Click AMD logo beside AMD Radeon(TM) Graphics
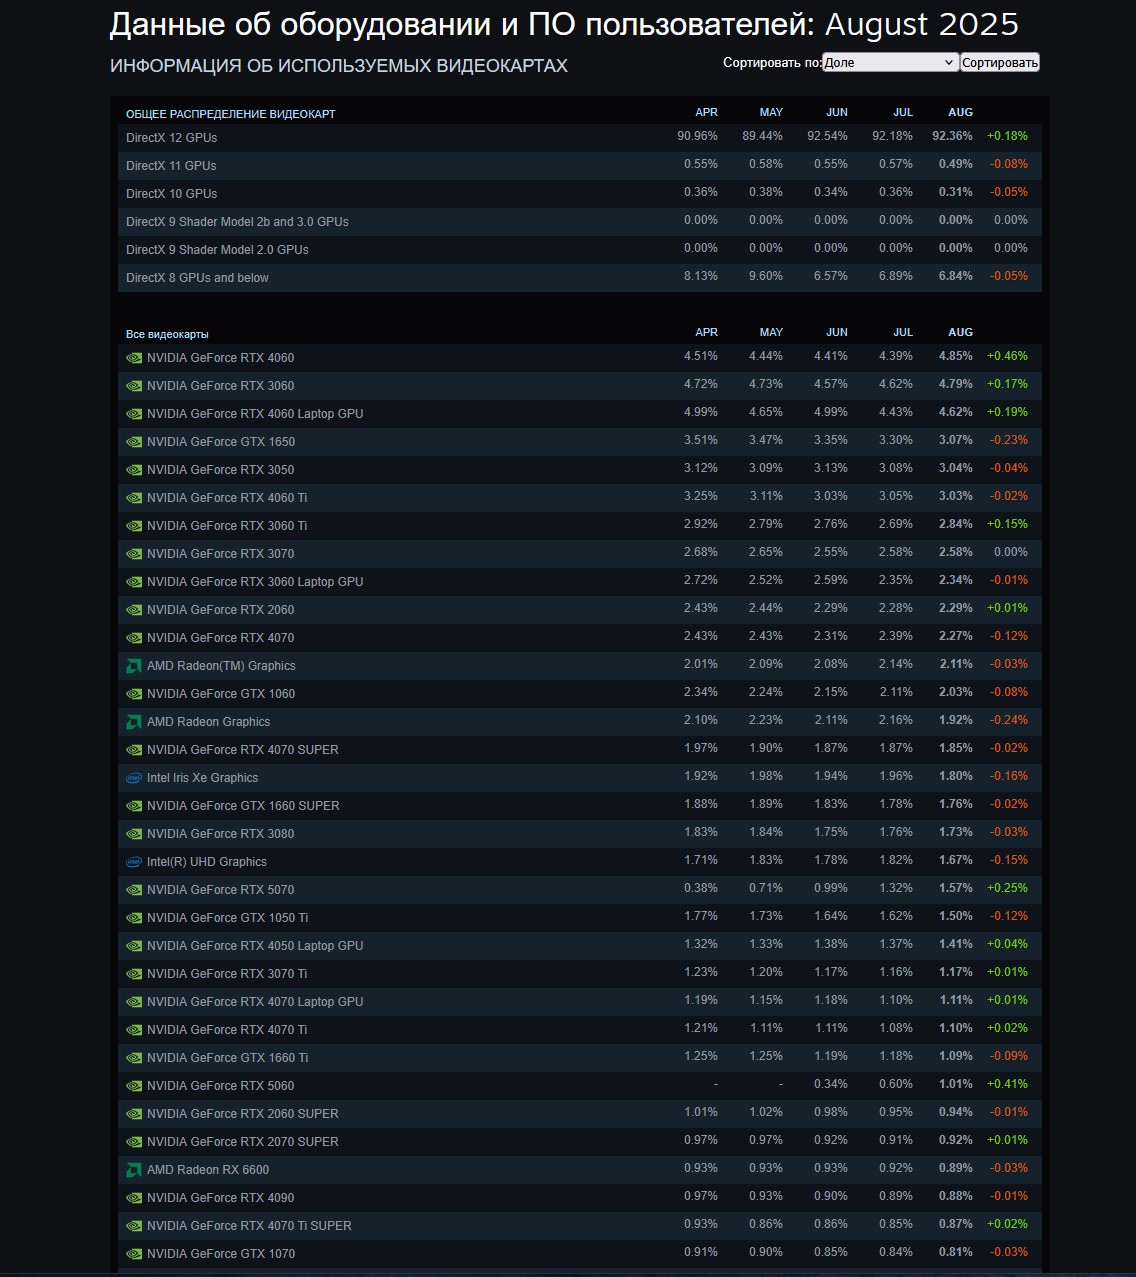The height and width of the screenshot is (1277, 1136). (134, 665)
